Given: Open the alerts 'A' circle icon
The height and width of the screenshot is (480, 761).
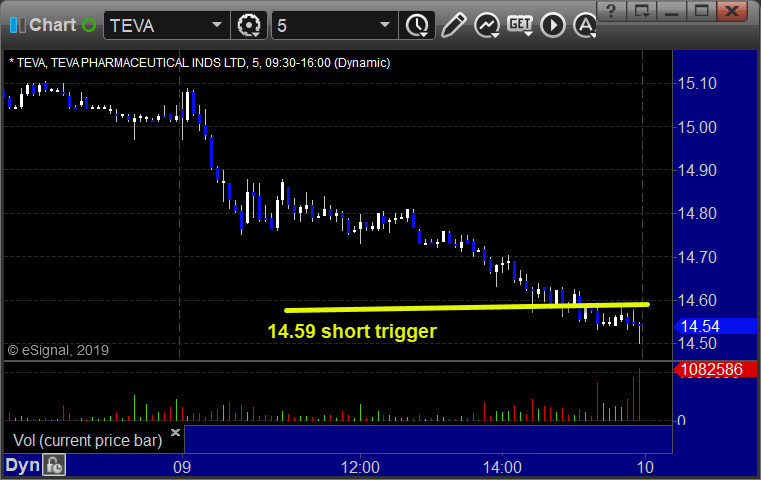Looking at the screenshot, I should pos(585,25).
